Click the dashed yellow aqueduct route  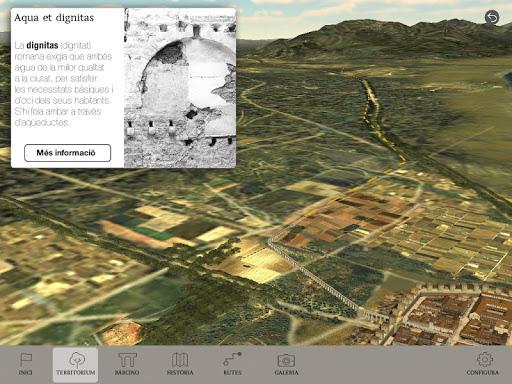(370, 143)
